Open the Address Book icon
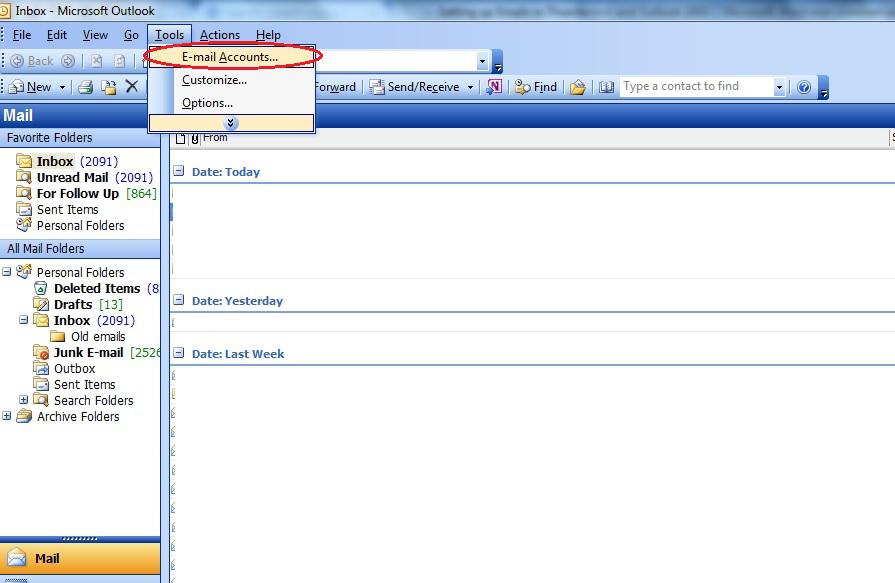The width and height of the screenshot is (895, 583). [606, 87]
